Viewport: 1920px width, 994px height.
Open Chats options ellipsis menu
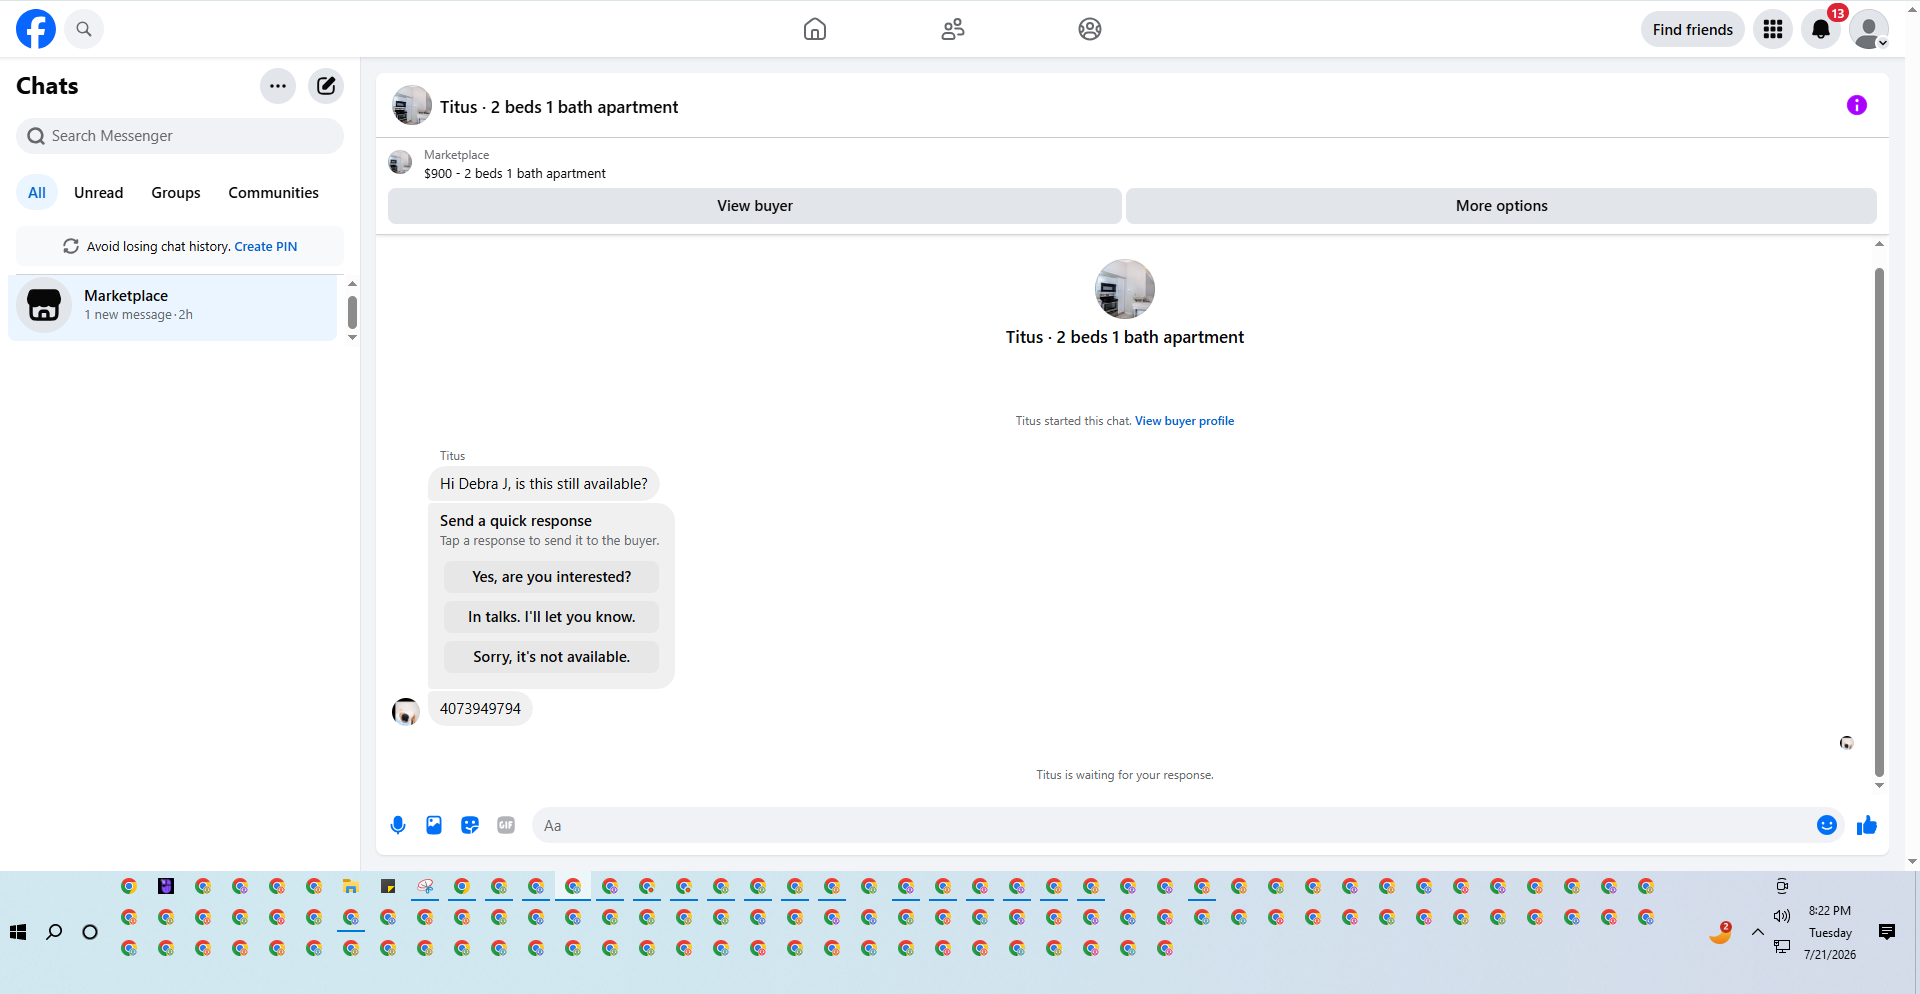click(278, 86)
